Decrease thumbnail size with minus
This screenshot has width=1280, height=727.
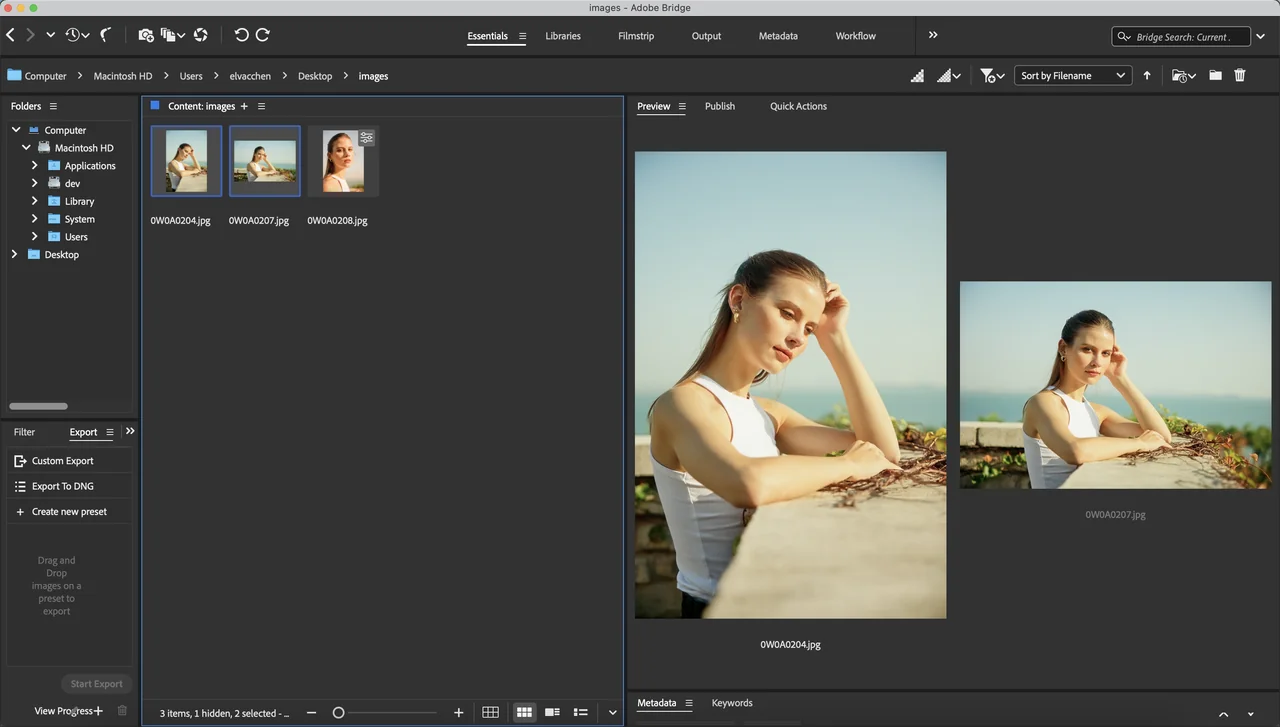pyautogui.click(x=312, y=713)
